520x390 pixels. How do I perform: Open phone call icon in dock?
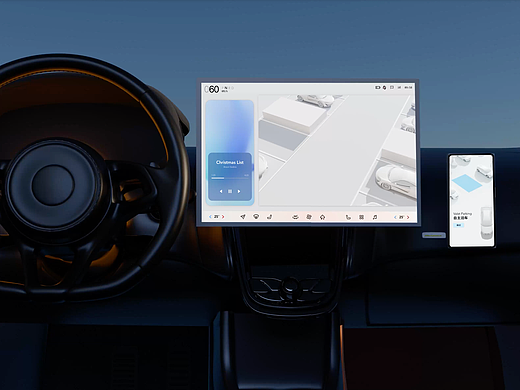[x=348, y=217]
